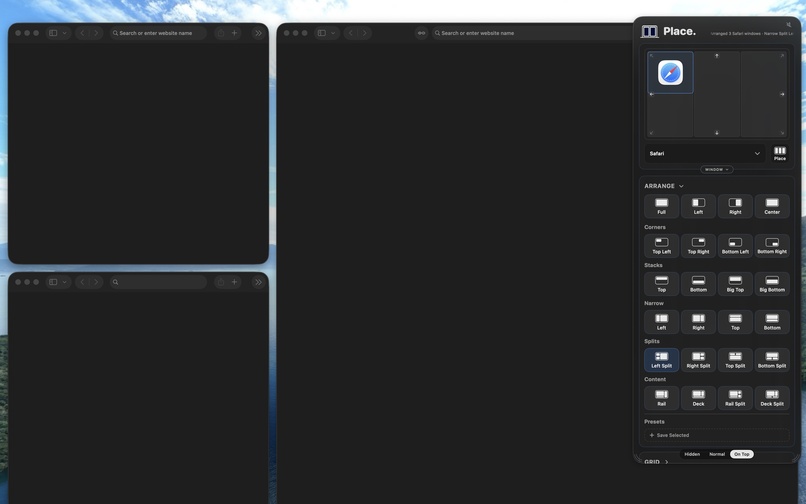Viewport: 806px width, 504px height.
Task: Go back in top-left Safari window
Action: click(82, 33)
